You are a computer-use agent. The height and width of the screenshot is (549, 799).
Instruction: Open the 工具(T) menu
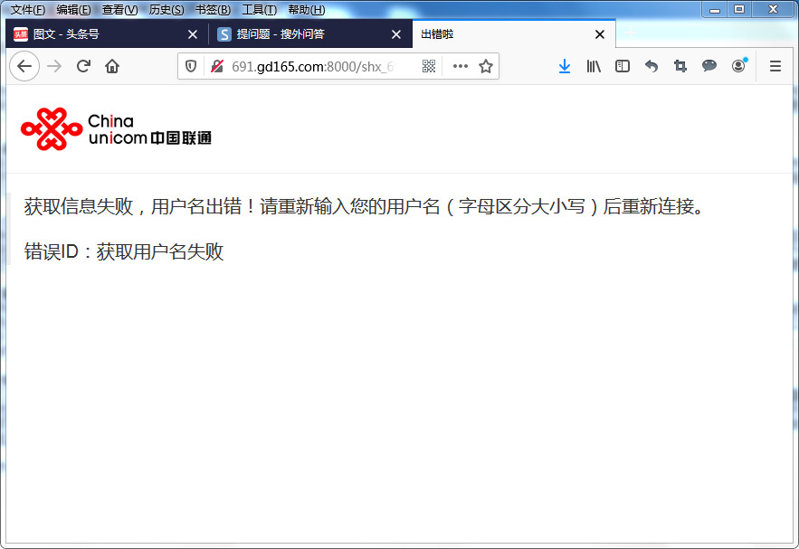point(259,9)
